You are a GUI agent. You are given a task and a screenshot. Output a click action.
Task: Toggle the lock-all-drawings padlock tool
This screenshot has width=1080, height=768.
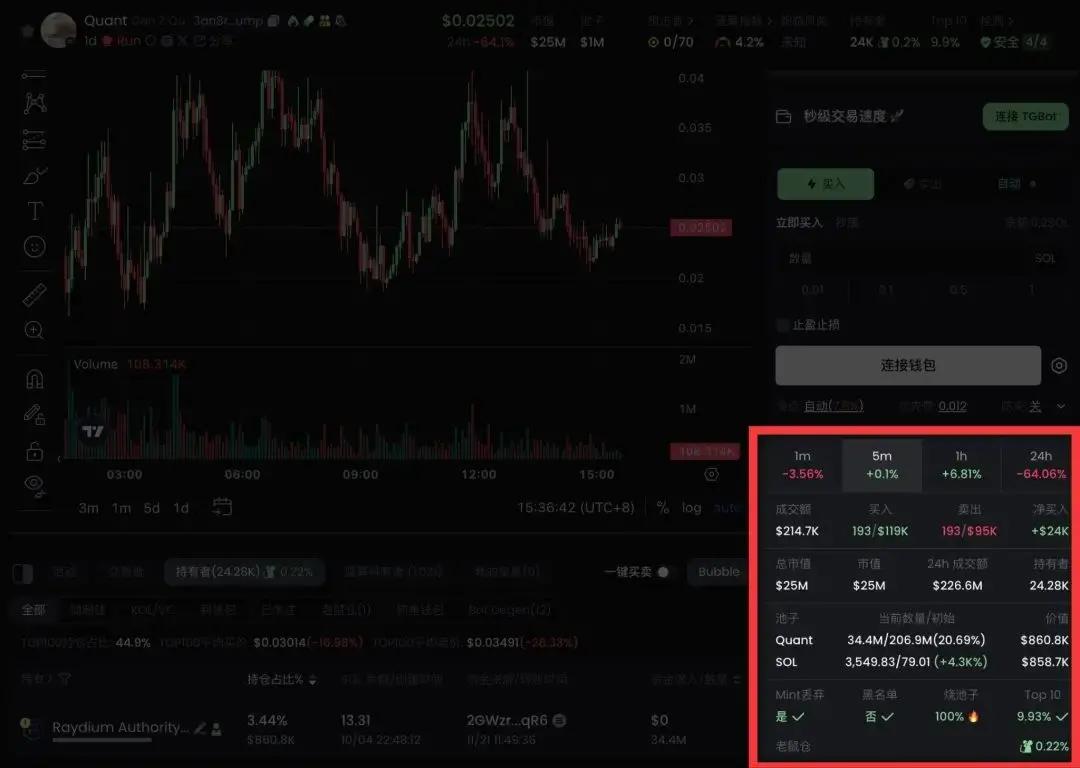tap(34, 451)
